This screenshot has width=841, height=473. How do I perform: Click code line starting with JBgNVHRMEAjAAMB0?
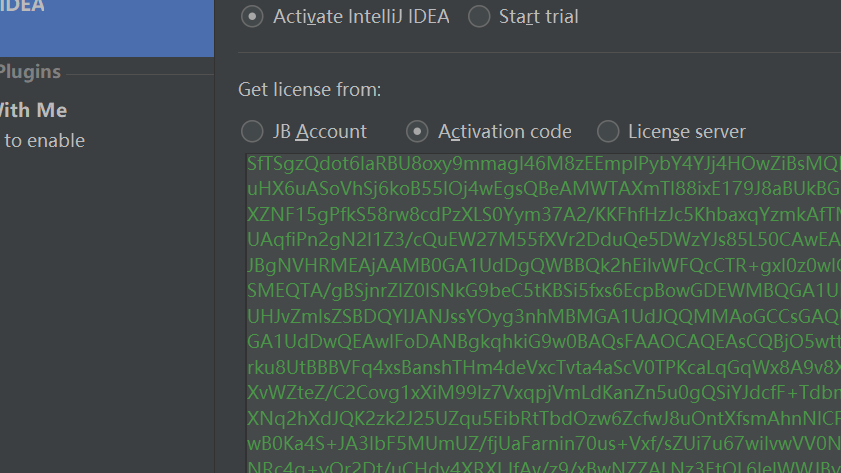click(544, 265)
